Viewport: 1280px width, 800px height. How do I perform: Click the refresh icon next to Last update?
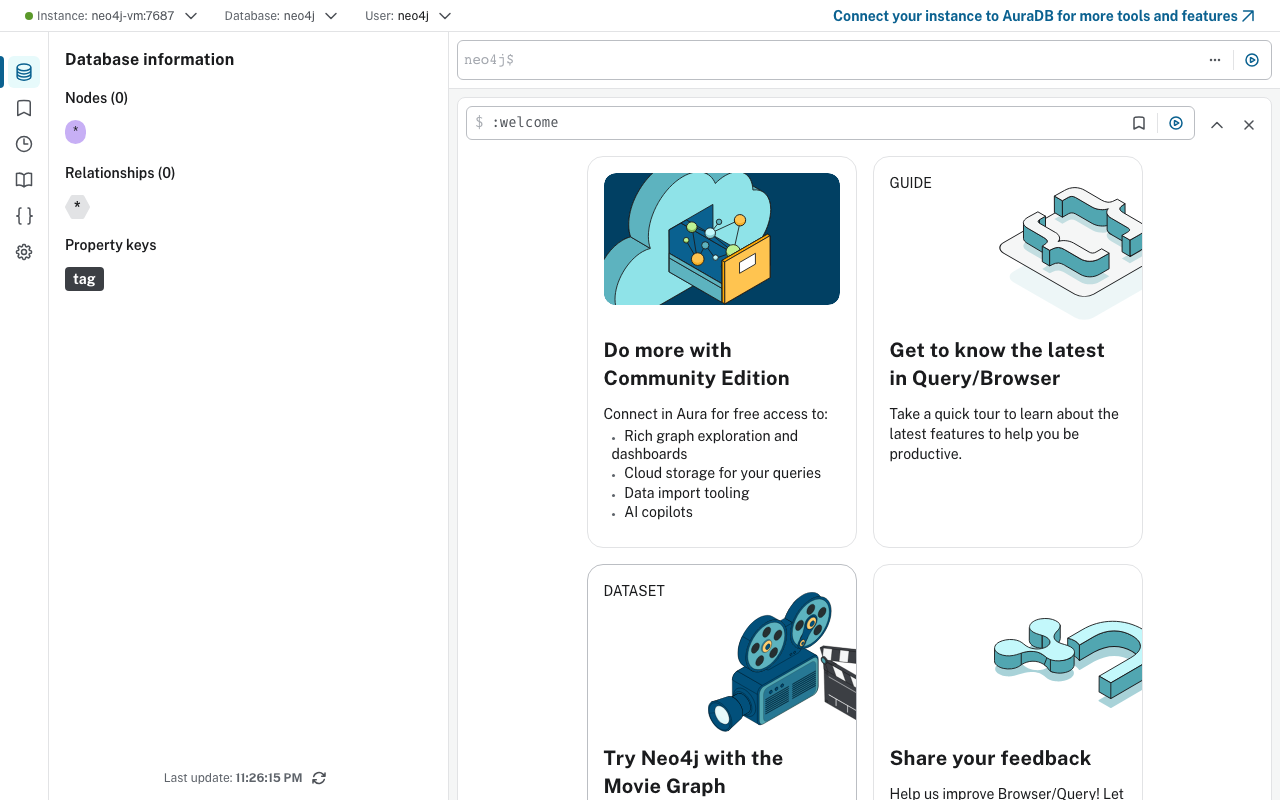[319, 778]
